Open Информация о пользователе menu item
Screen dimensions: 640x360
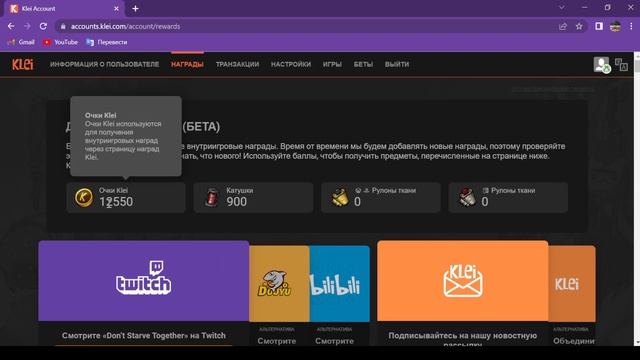pos(104,64)
